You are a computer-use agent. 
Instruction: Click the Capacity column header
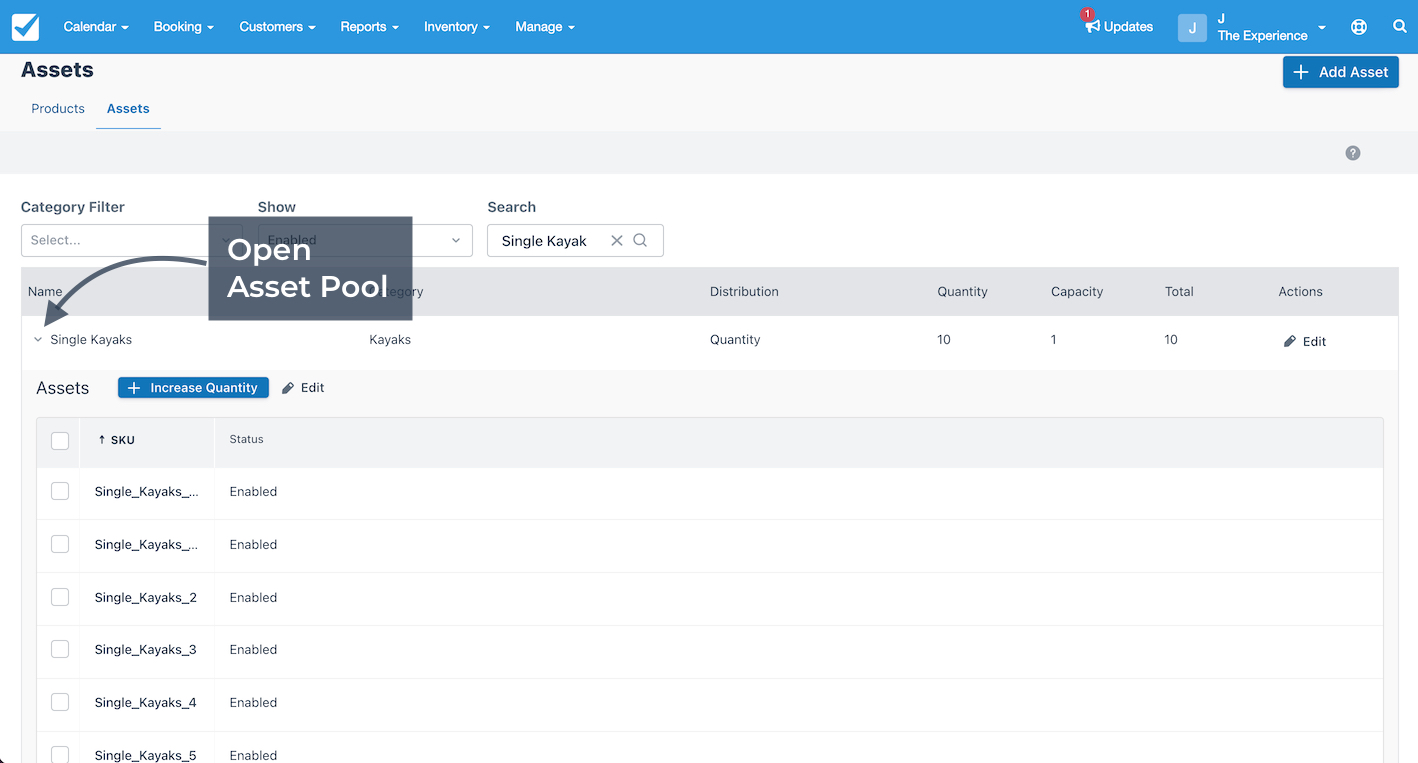(1077, 292)
